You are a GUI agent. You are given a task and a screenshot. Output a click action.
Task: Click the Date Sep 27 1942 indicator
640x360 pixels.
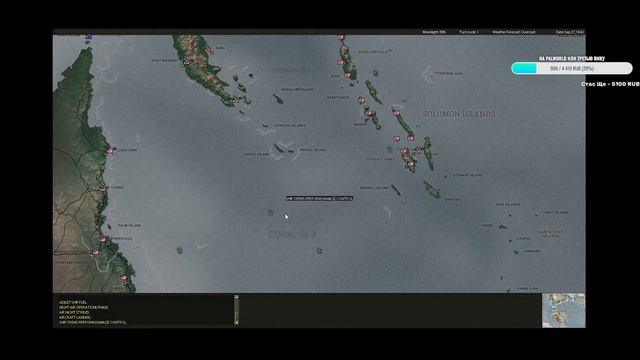point(570,32)
